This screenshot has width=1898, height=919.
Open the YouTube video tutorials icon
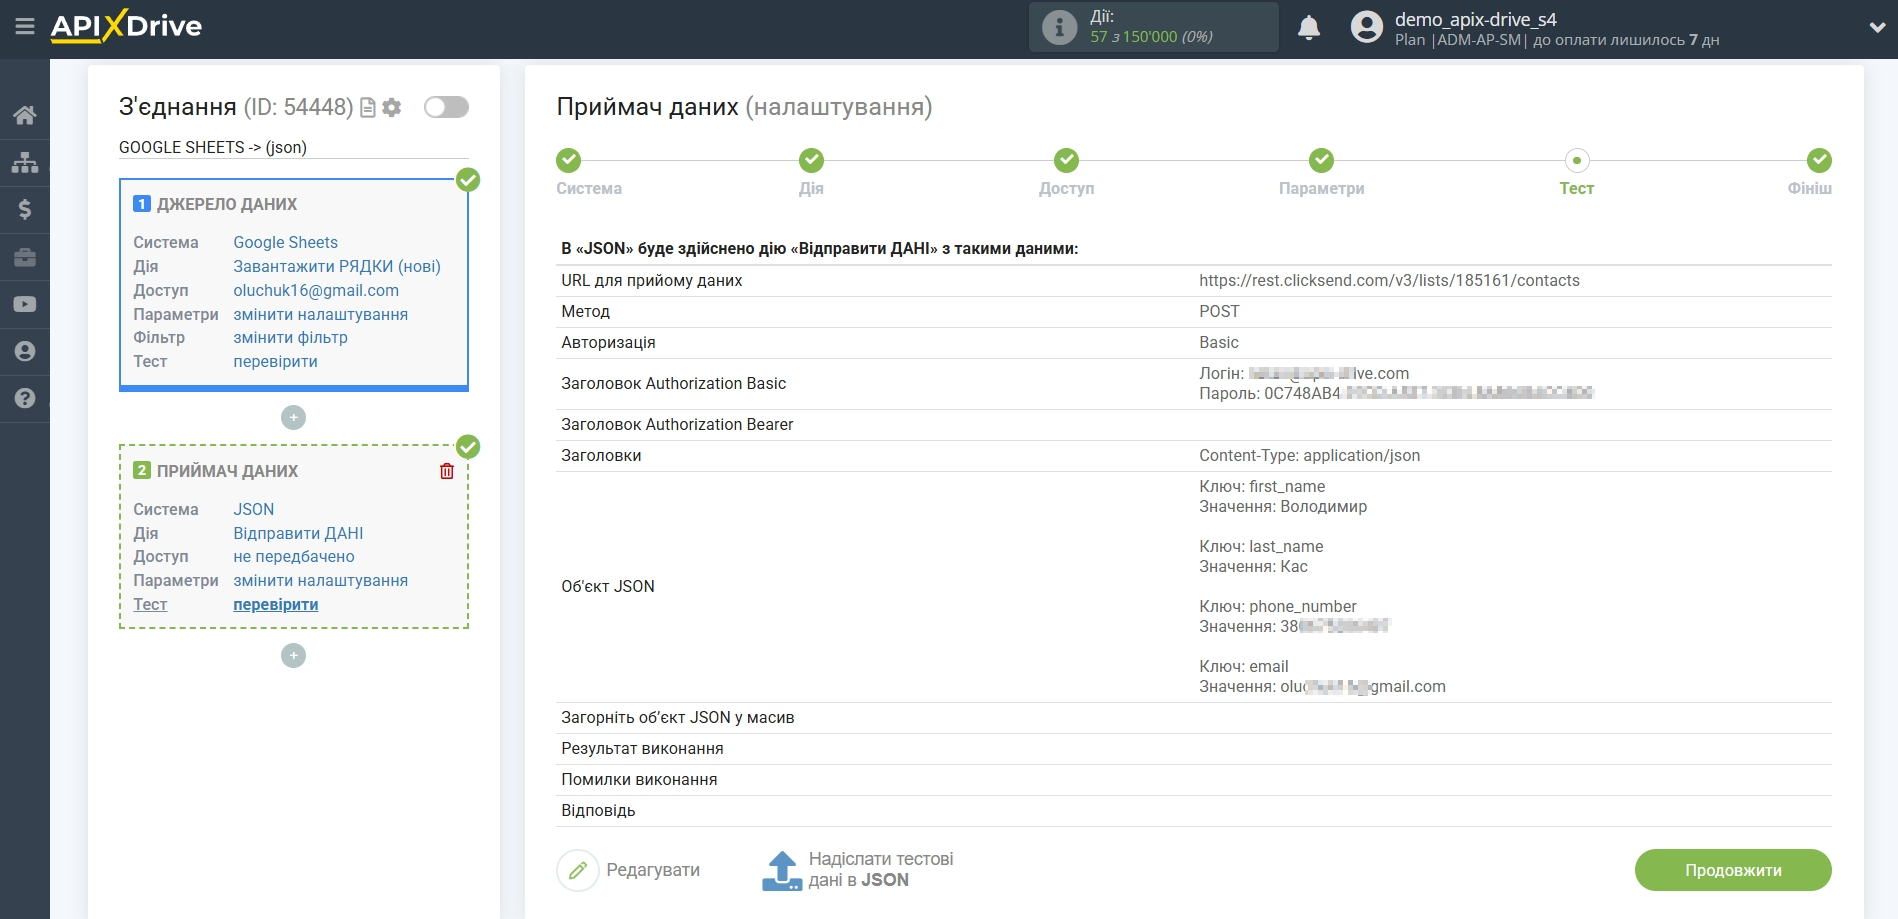[x=25, y=304]
